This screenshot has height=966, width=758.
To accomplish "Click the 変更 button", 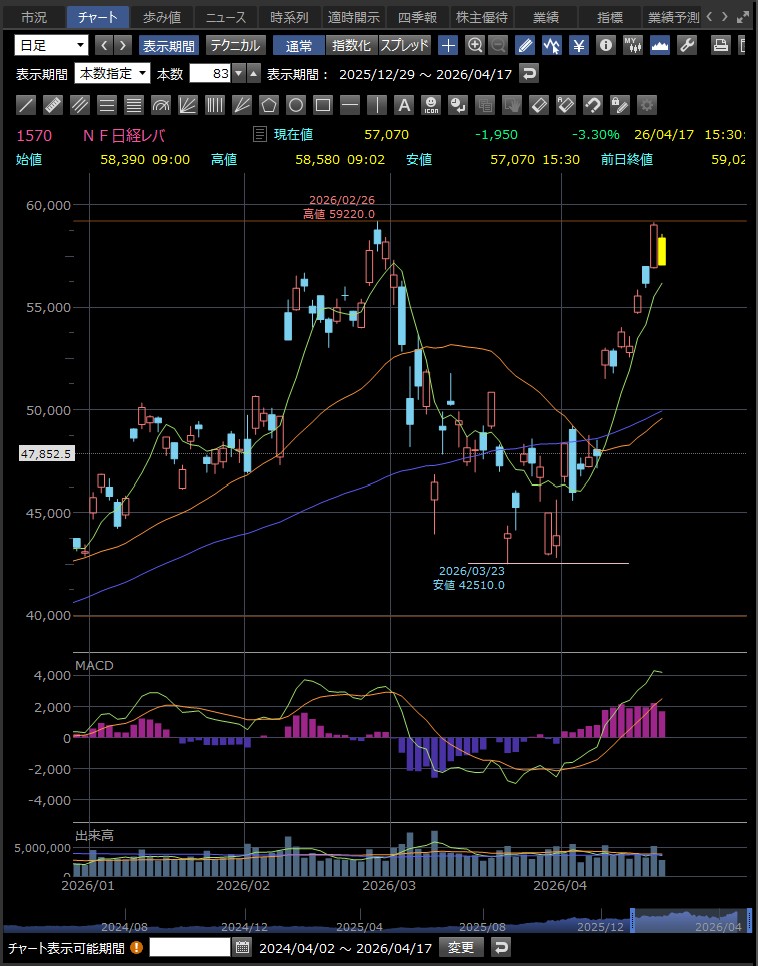I will (464, 947).
